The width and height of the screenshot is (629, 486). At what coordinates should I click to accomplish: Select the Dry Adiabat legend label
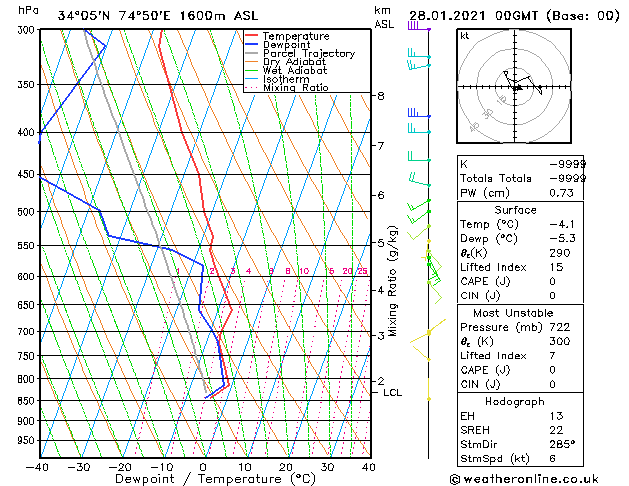[294, 62]
